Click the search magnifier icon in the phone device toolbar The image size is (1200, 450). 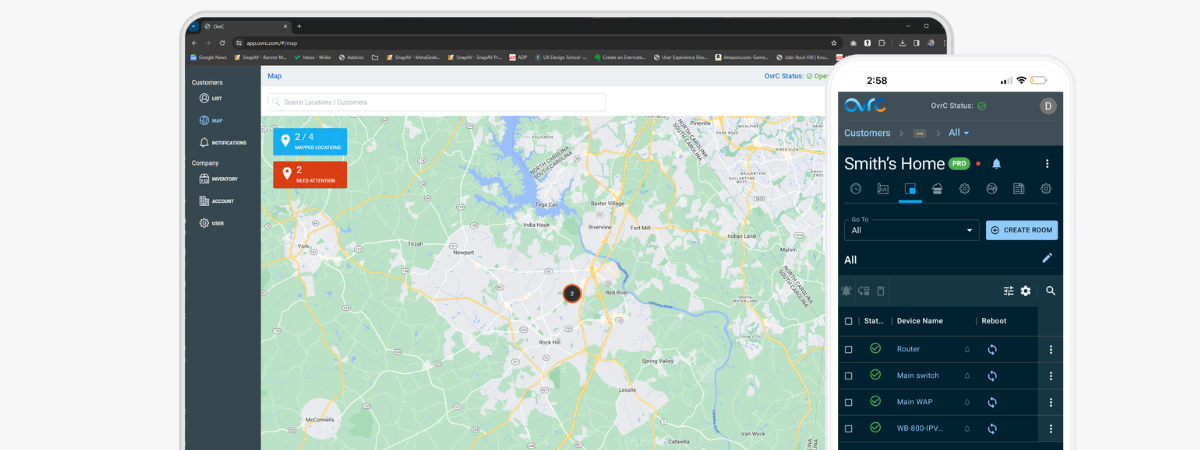[x=1051, y=291]
